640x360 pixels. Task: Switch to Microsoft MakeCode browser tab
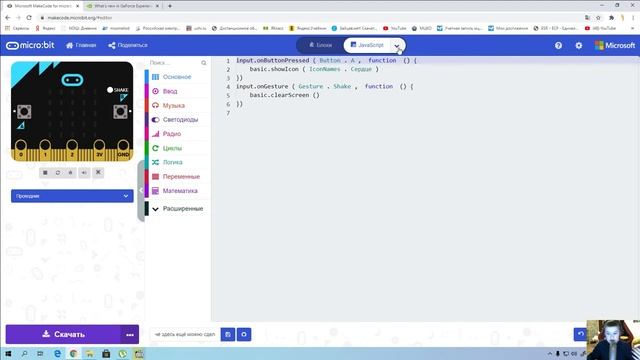point(42,6)
